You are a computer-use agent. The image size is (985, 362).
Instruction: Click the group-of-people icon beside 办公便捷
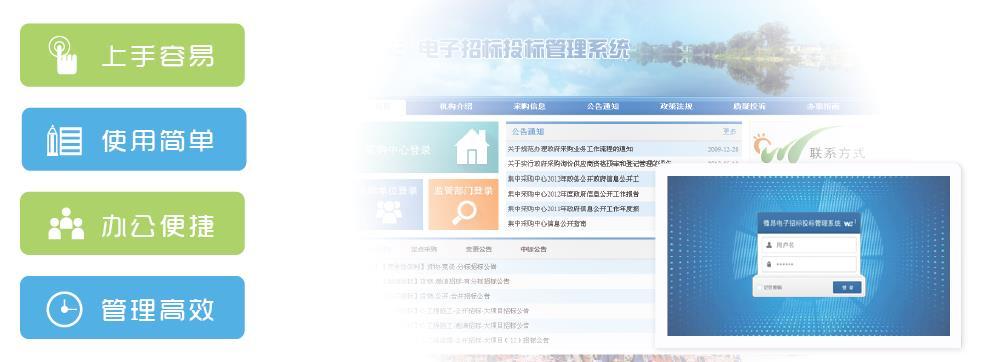[x=66, y=224]
